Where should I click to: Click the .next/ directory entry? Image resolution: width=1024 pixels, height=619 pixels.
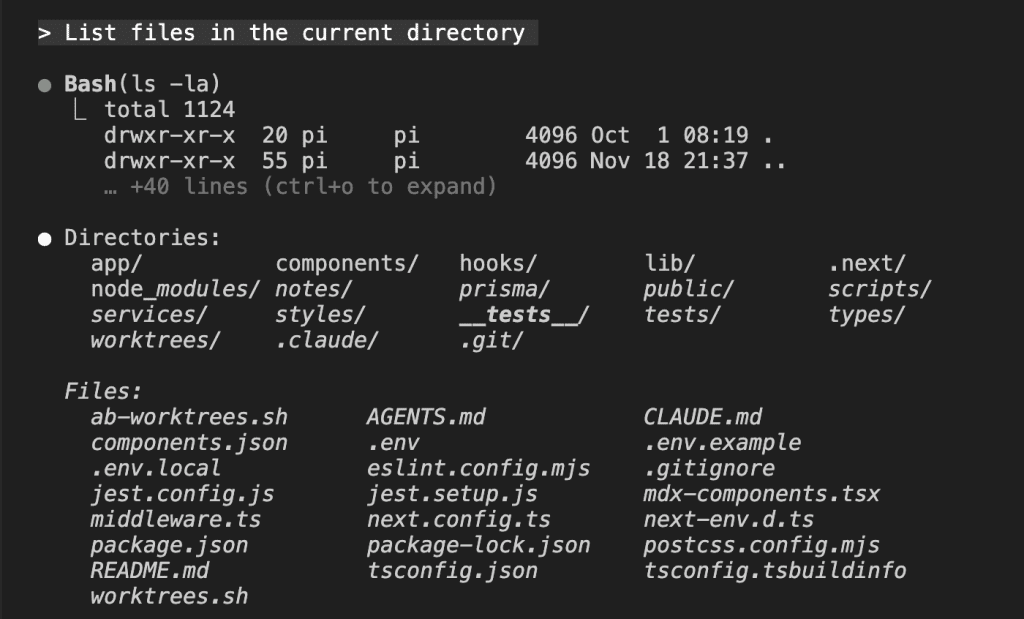867,264
